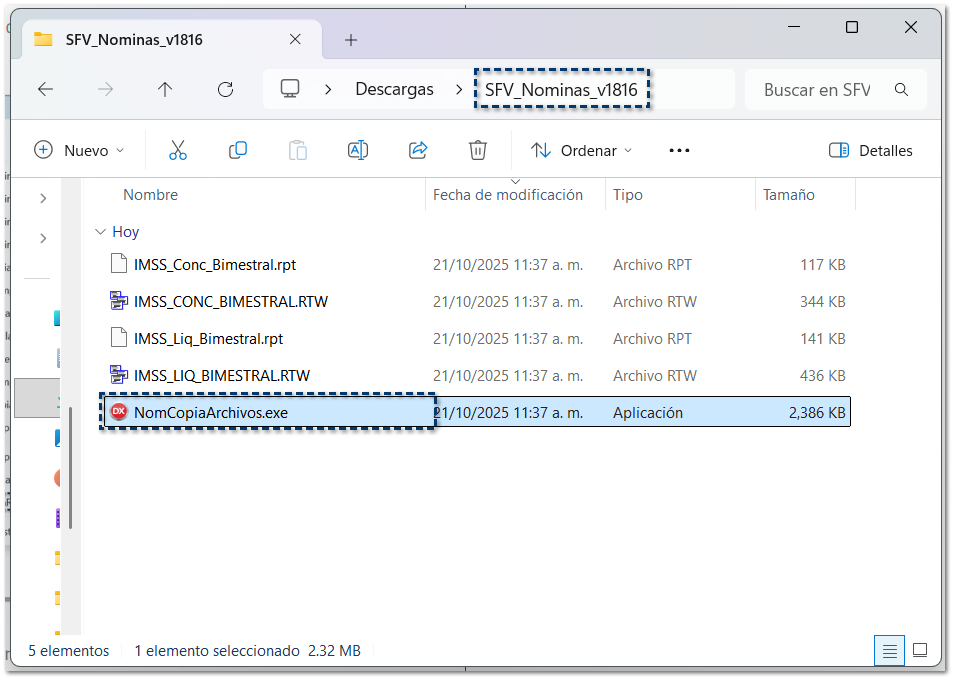This screenshot has width=954, height=680.
Task: Sort files by Nombre column header
Action: coord(151,195)
